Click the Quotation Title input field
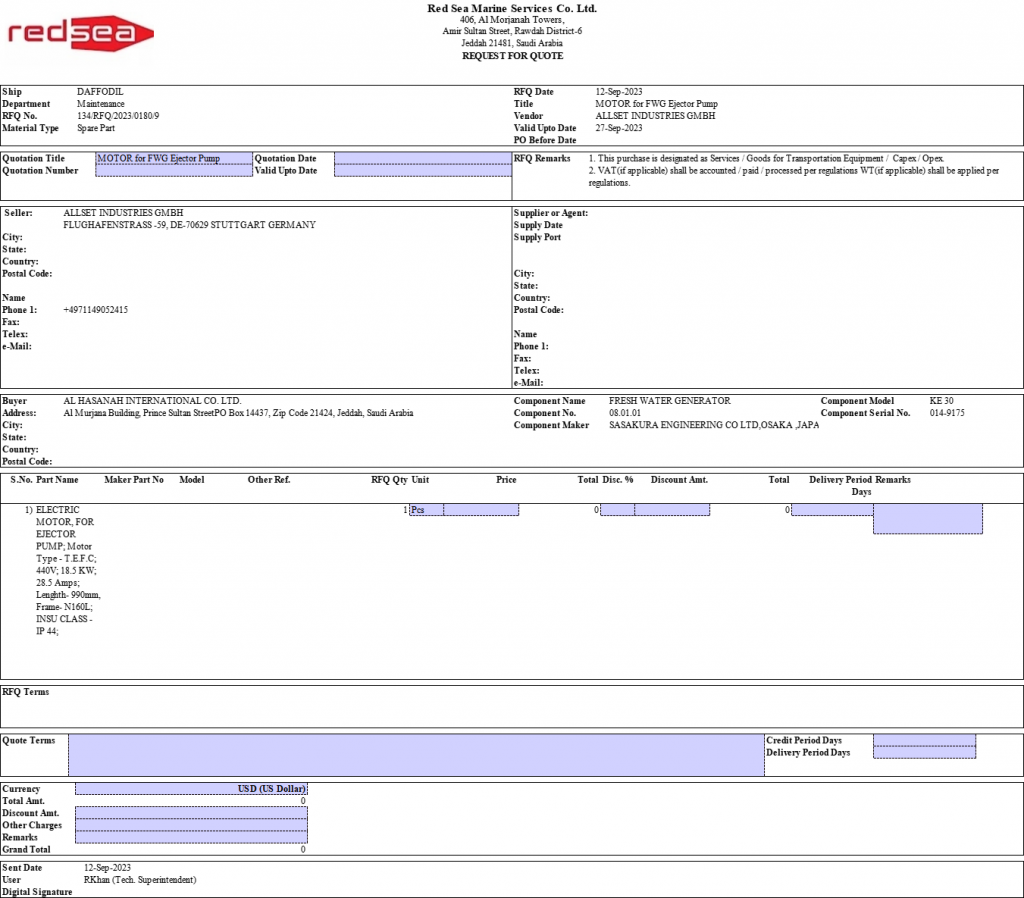Image resolution: width=1024 pixels, height=898 pixels. (173, 158)
